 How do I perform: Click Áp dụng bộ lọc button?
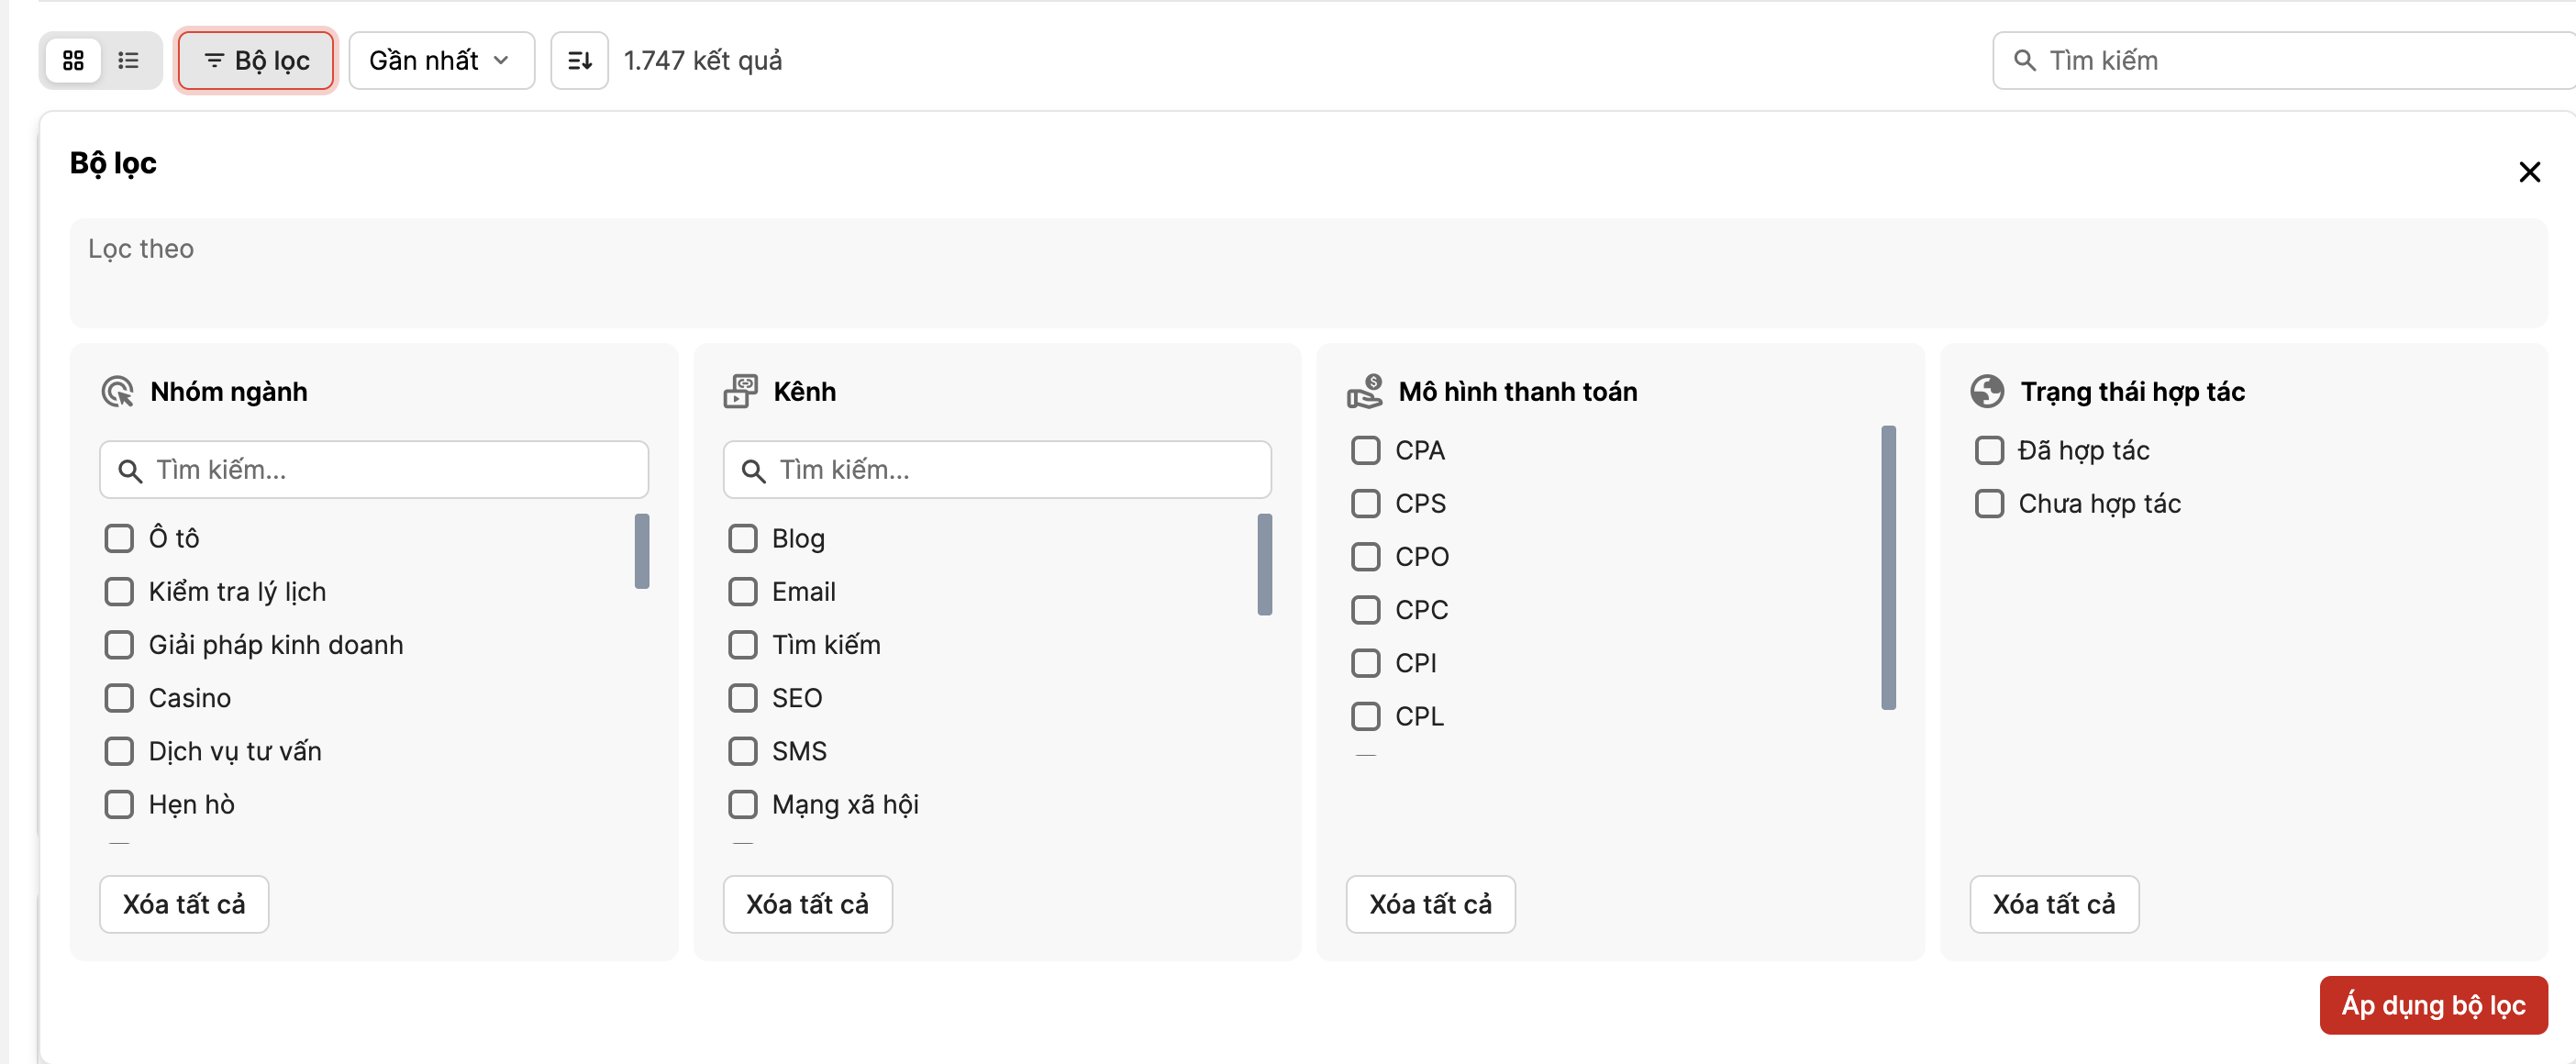pos(2432,1005)
